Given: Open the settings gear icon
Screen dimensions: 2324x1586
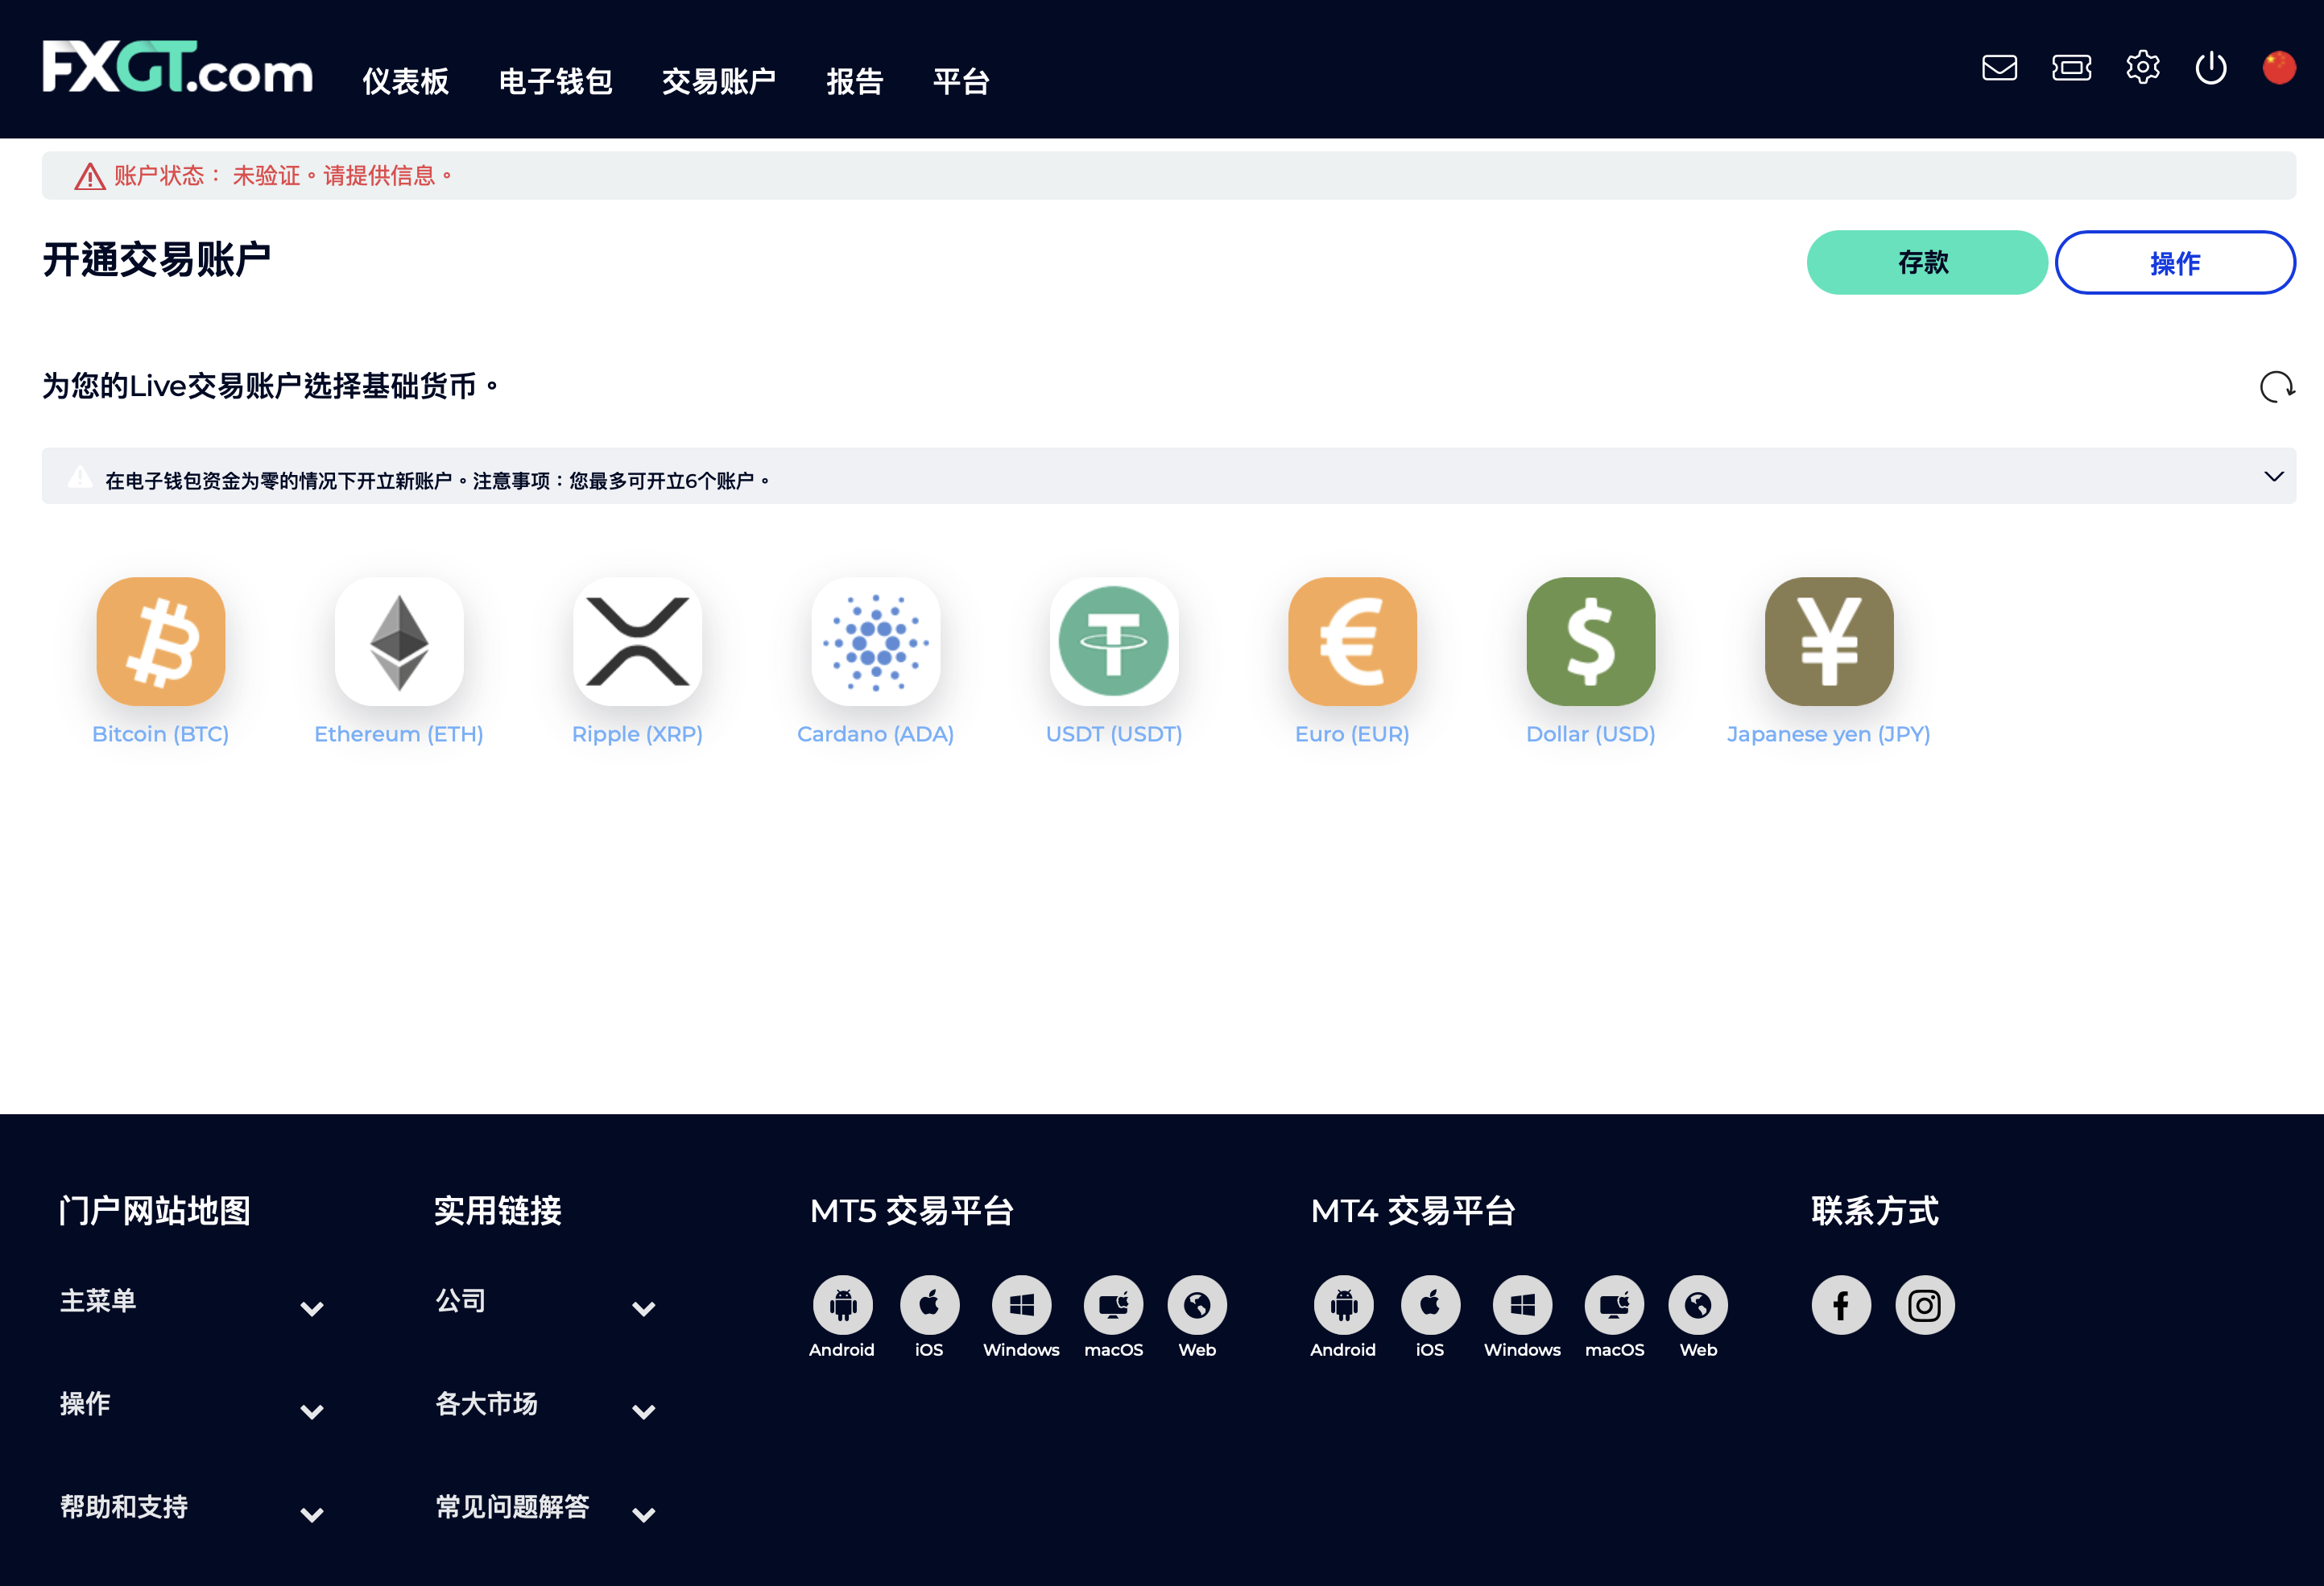Looking at the screenshot, I should [x=2142, y=68].
